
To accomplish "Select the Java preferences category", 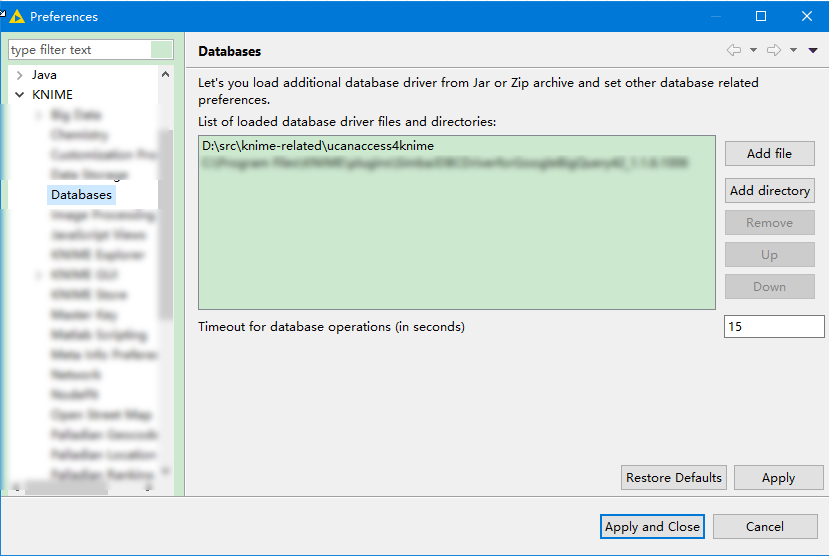I will [x=44, y=75].
